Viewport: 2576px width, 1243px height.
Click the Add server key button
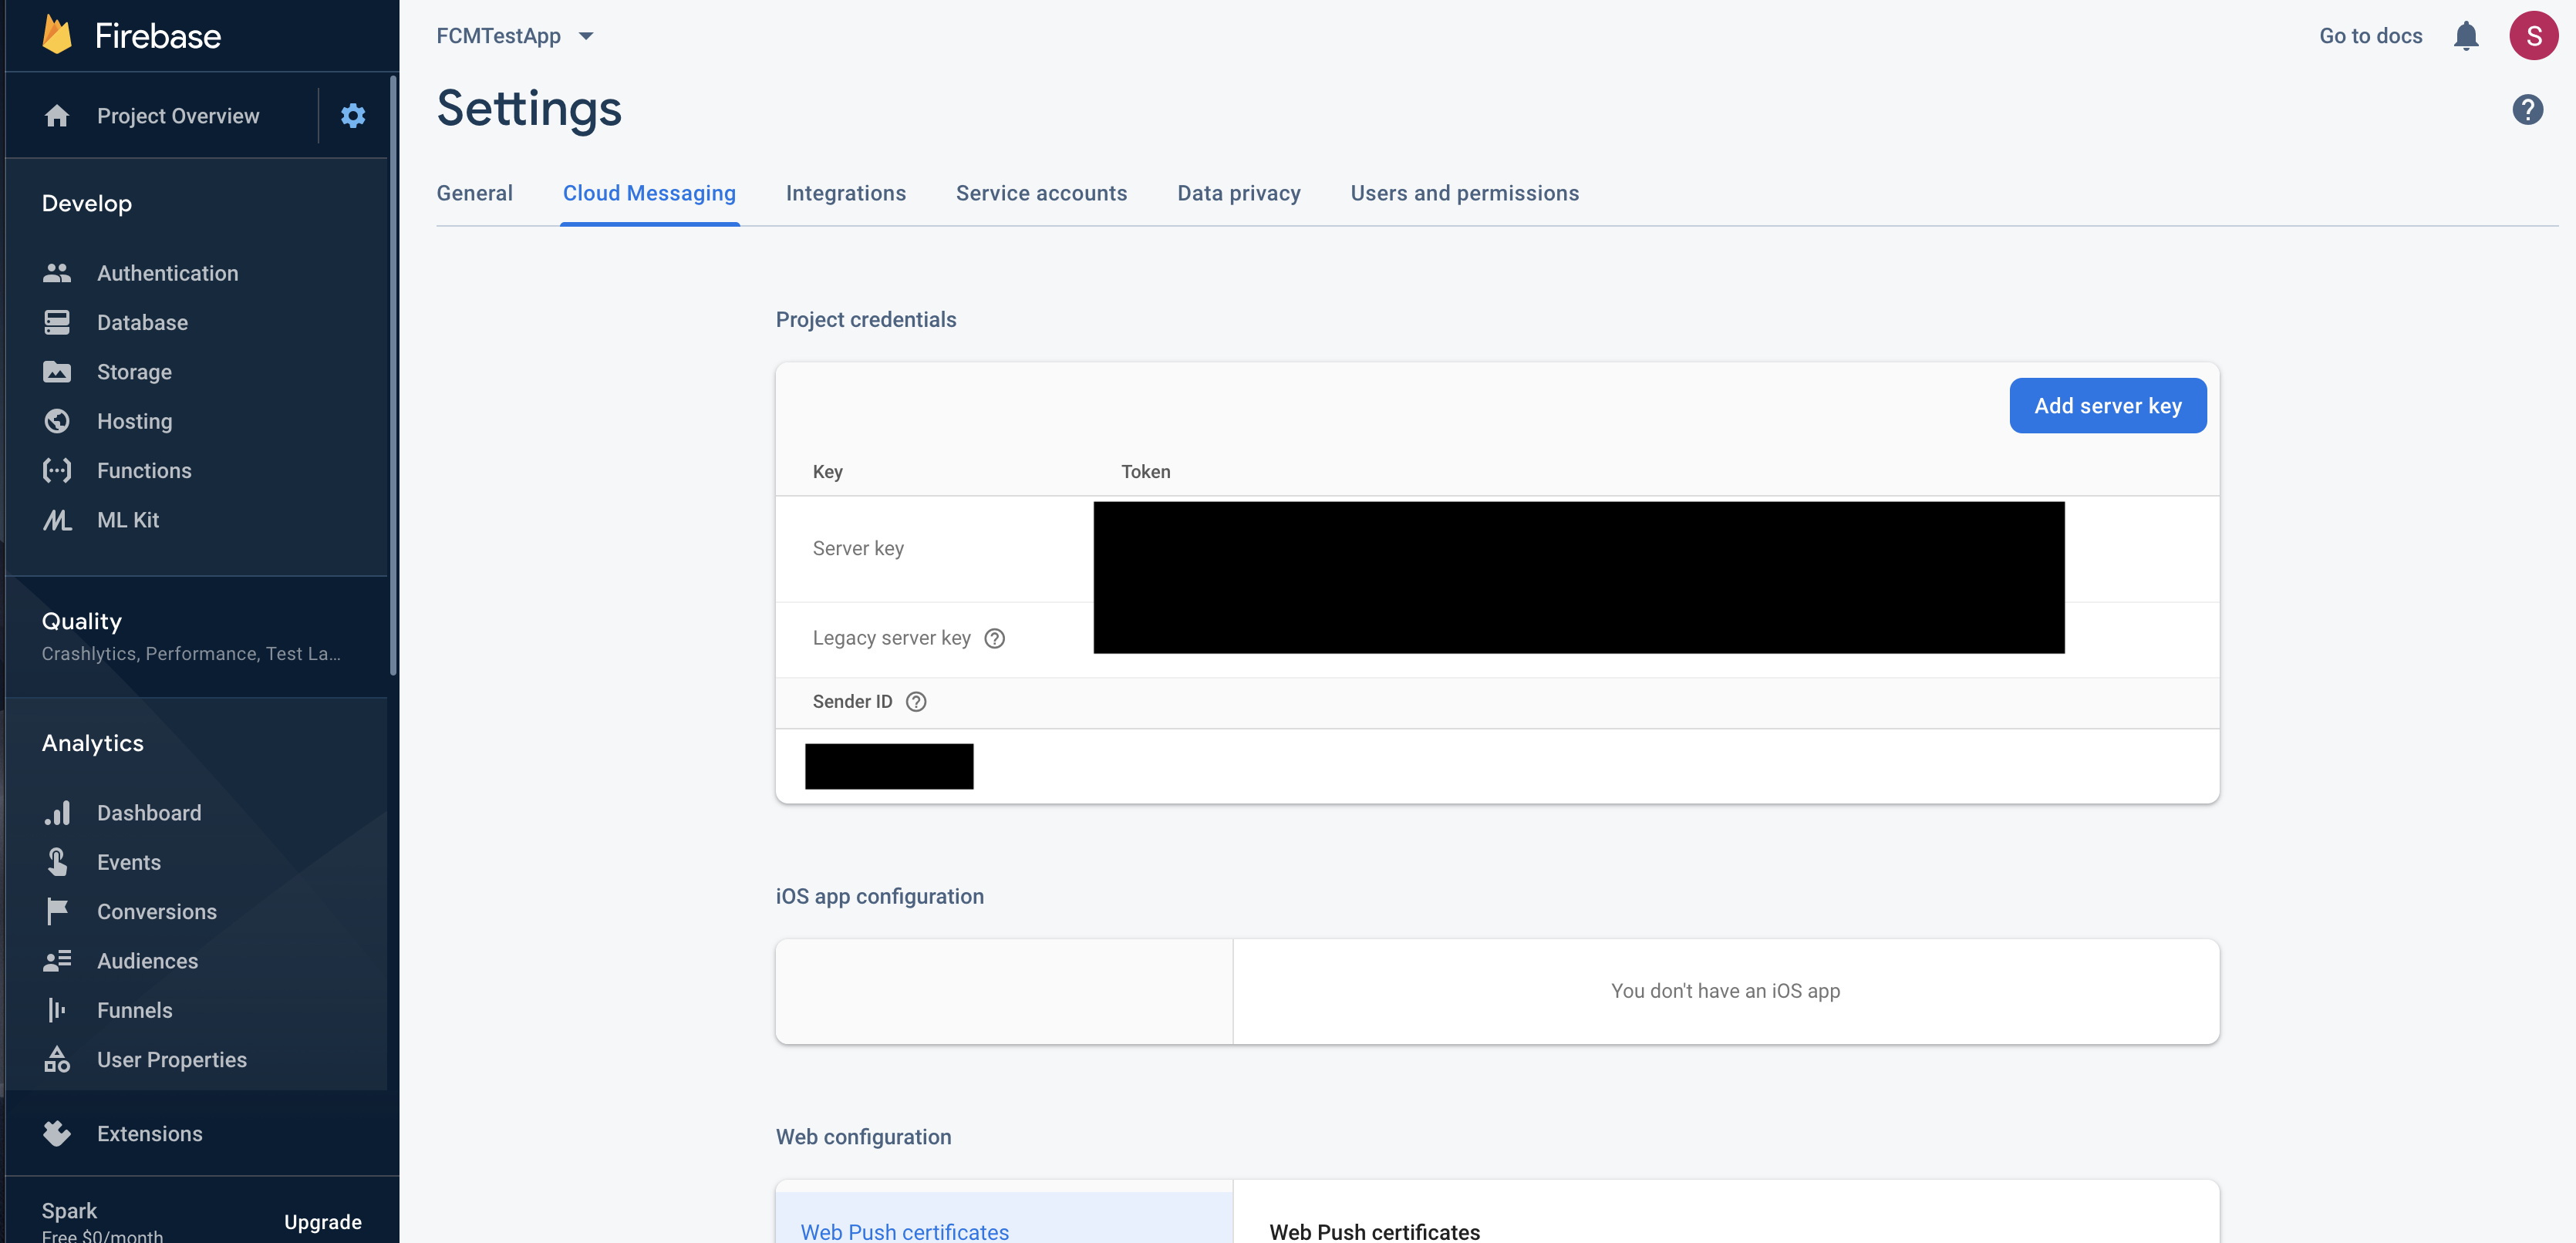tap(2107, 406)
